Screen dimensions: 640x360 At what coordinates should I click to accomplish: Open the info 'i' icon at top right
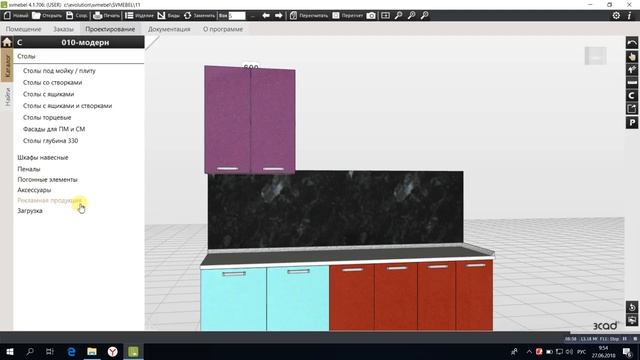(x=629, y=16)
